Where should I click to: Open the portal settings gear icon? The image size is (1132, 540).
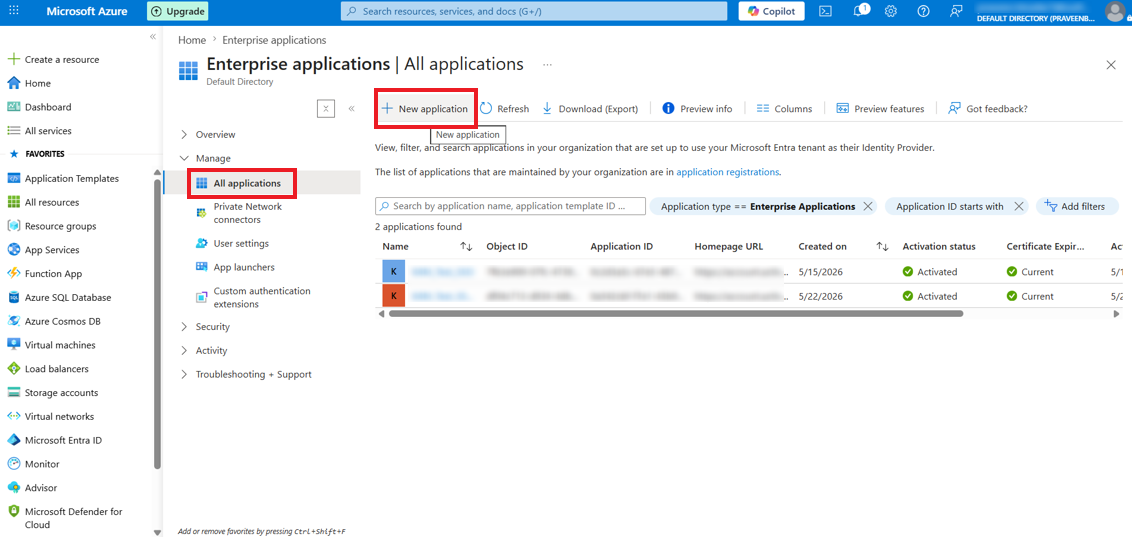pos(891,12)
